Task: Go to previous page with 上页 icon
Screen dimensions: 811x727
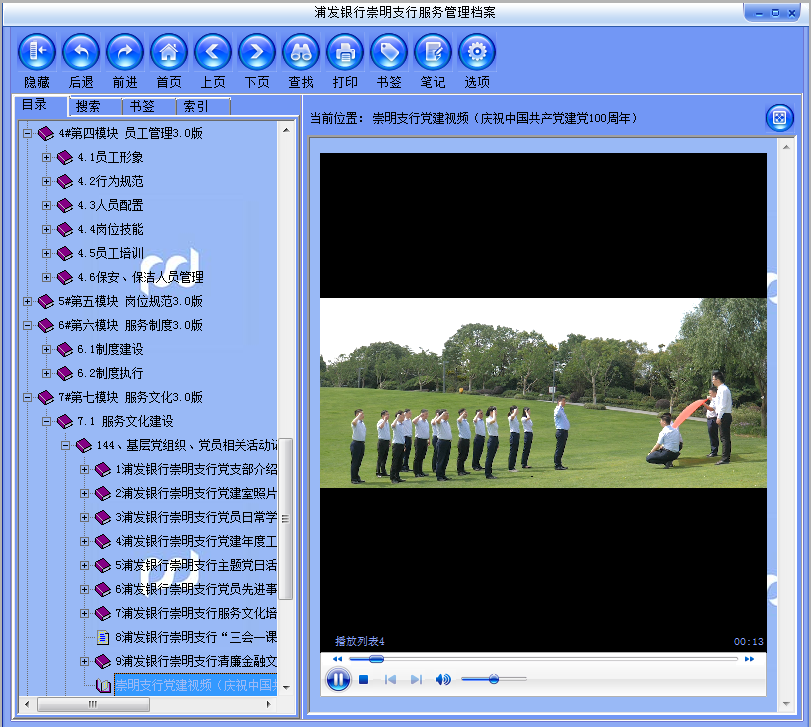Action: 213,52
